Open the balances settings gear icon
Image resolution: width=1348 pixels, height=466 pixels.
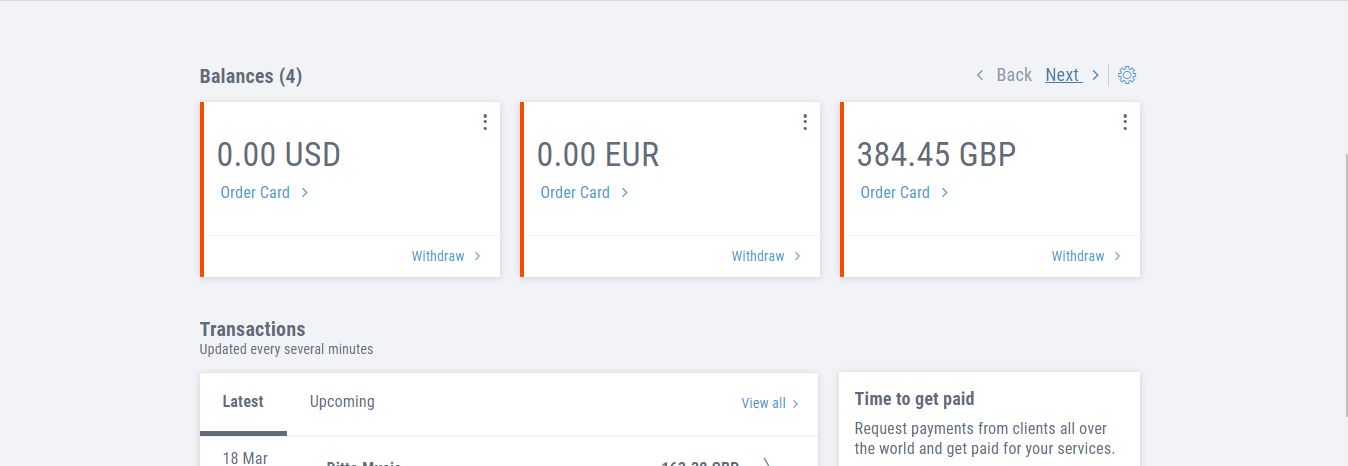(1127, 75)
